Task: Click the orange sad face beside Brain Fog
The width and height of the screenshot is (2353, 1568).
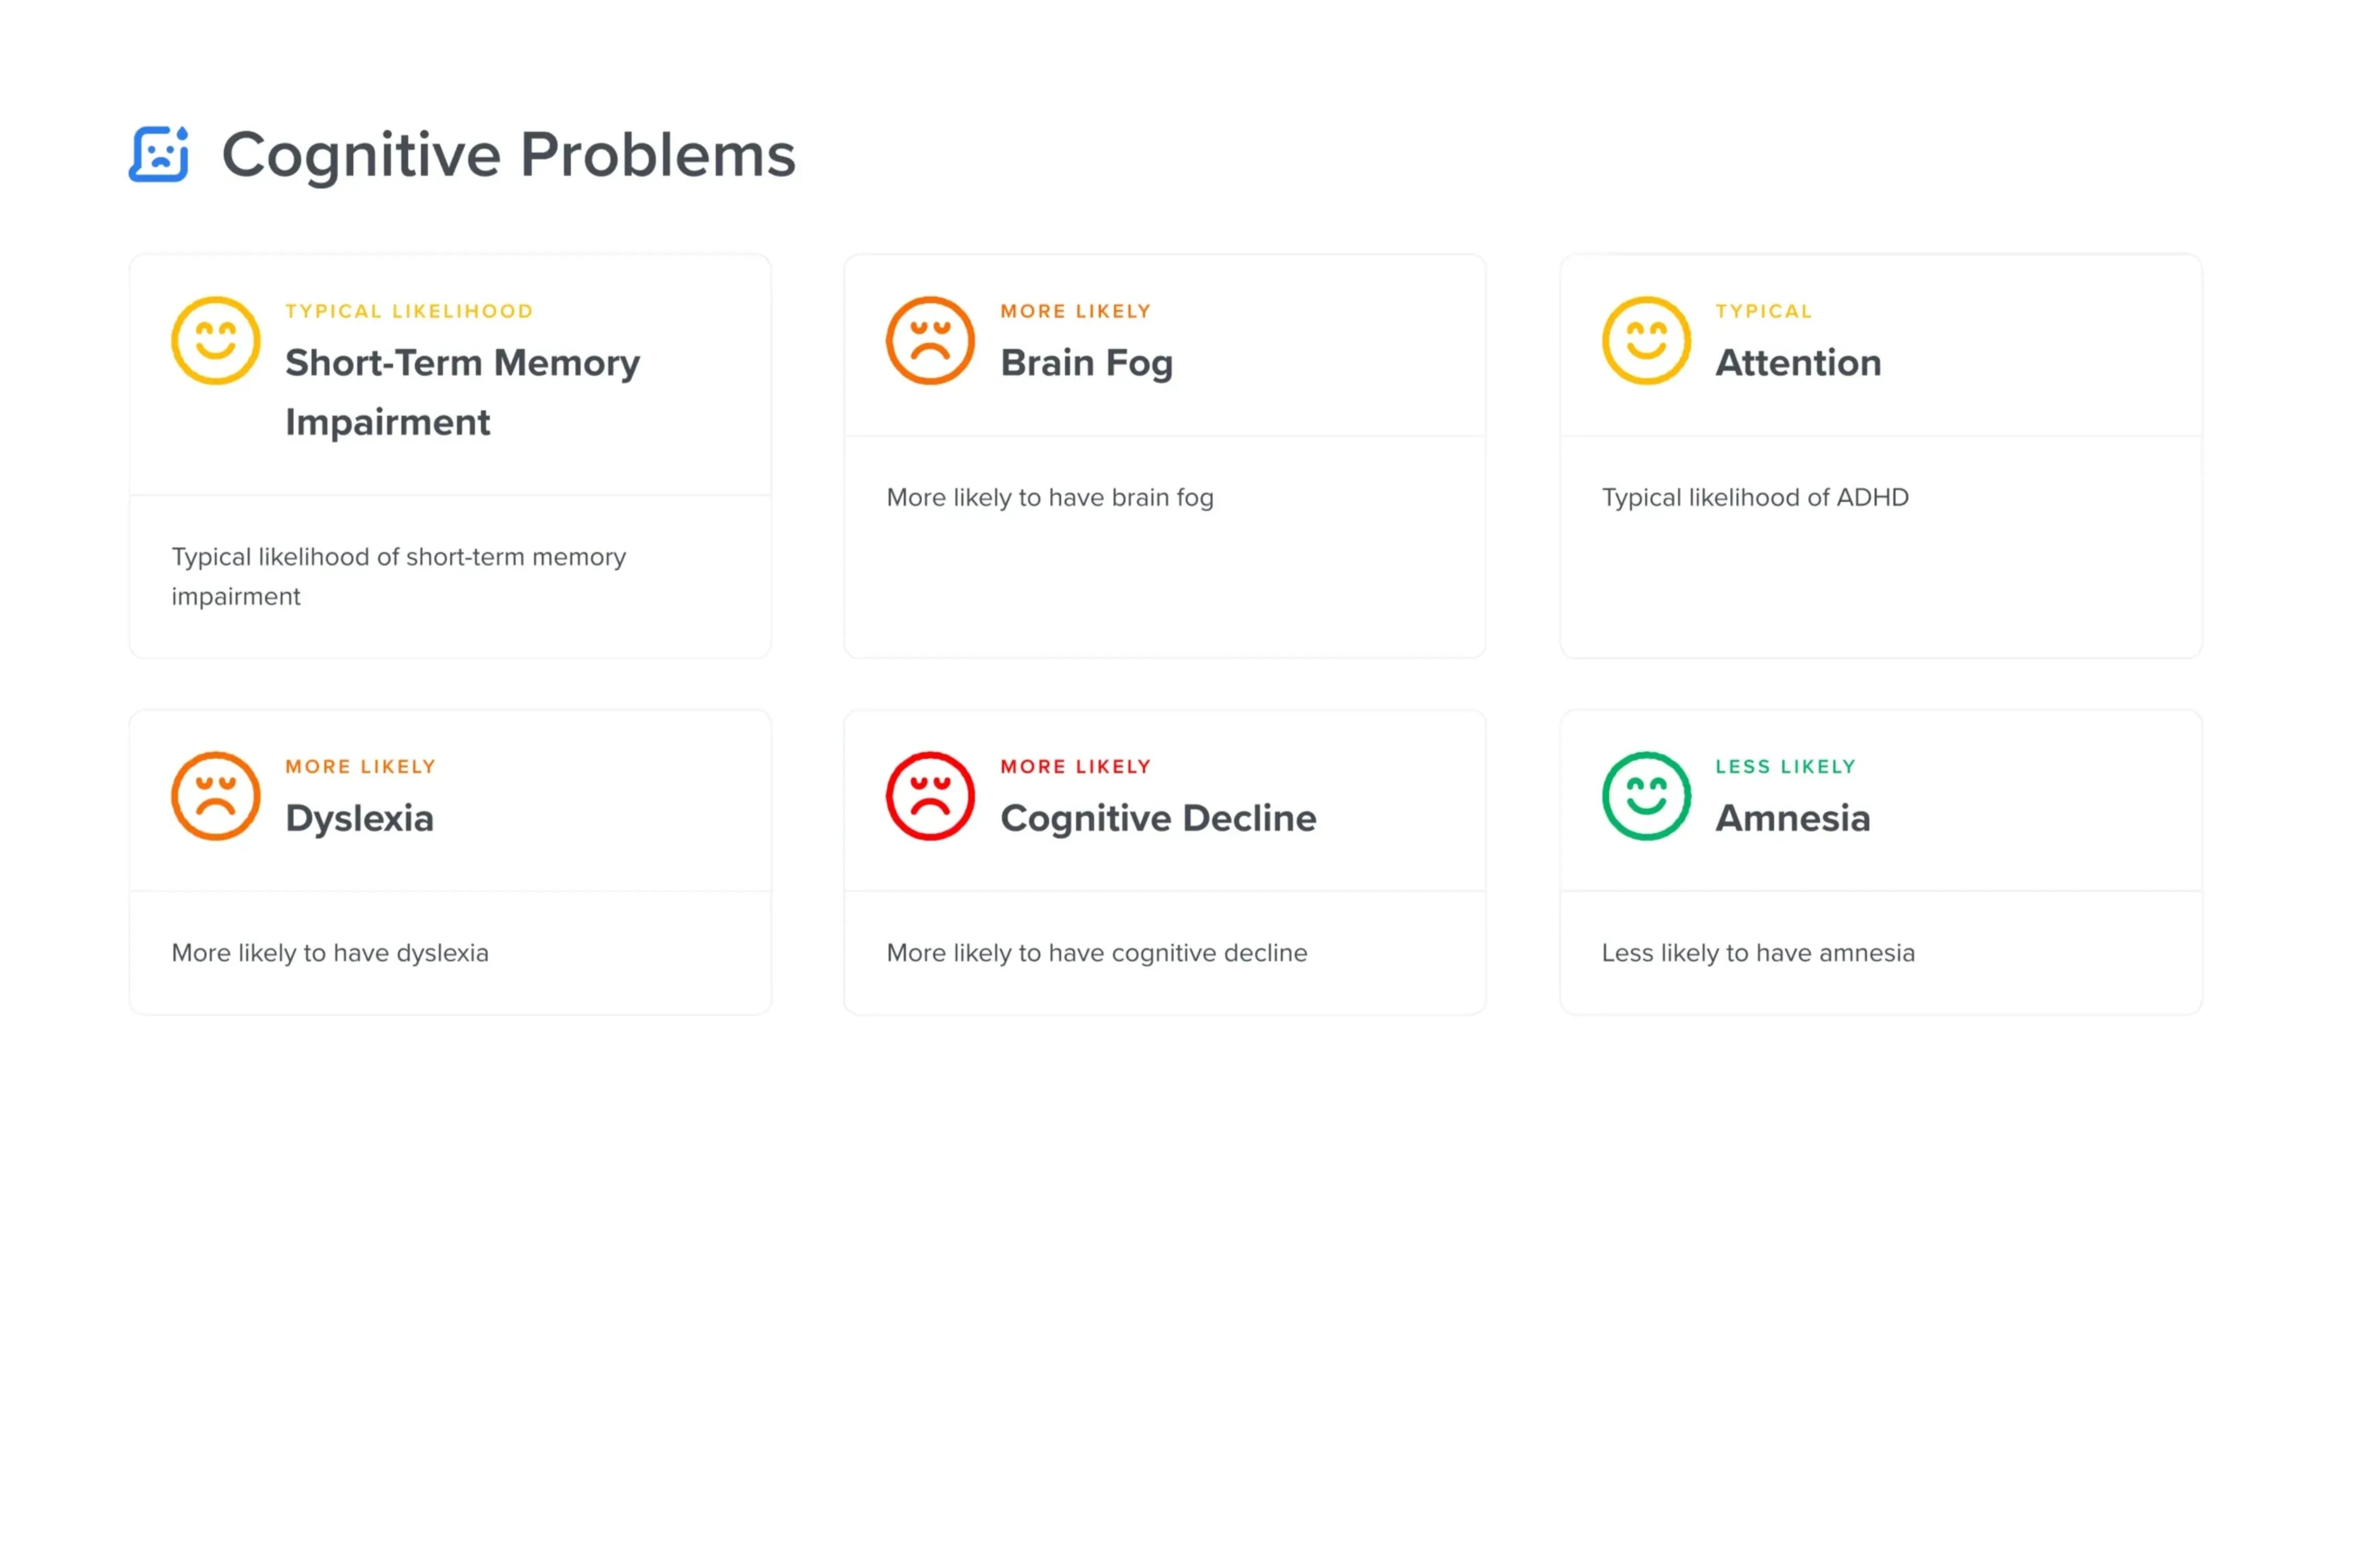Action: click(929, 340)
